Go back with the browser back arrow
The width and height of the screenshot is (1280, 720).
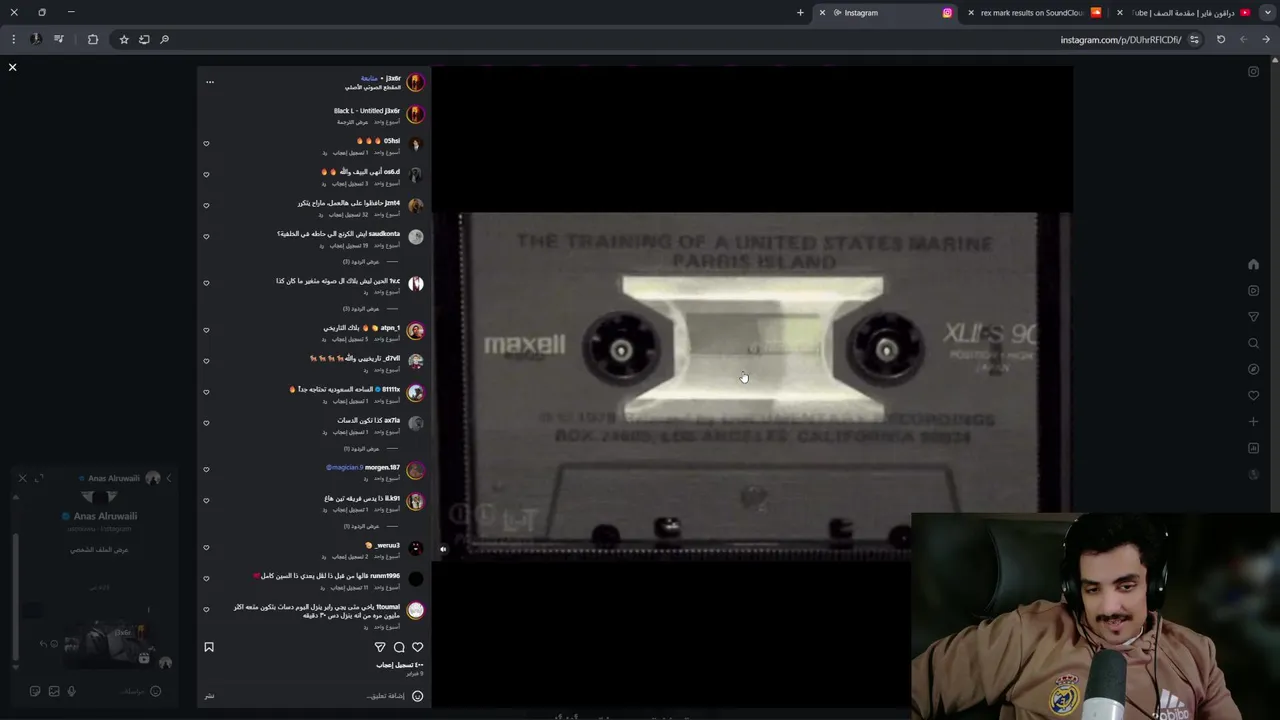[x=1267, y=40]
